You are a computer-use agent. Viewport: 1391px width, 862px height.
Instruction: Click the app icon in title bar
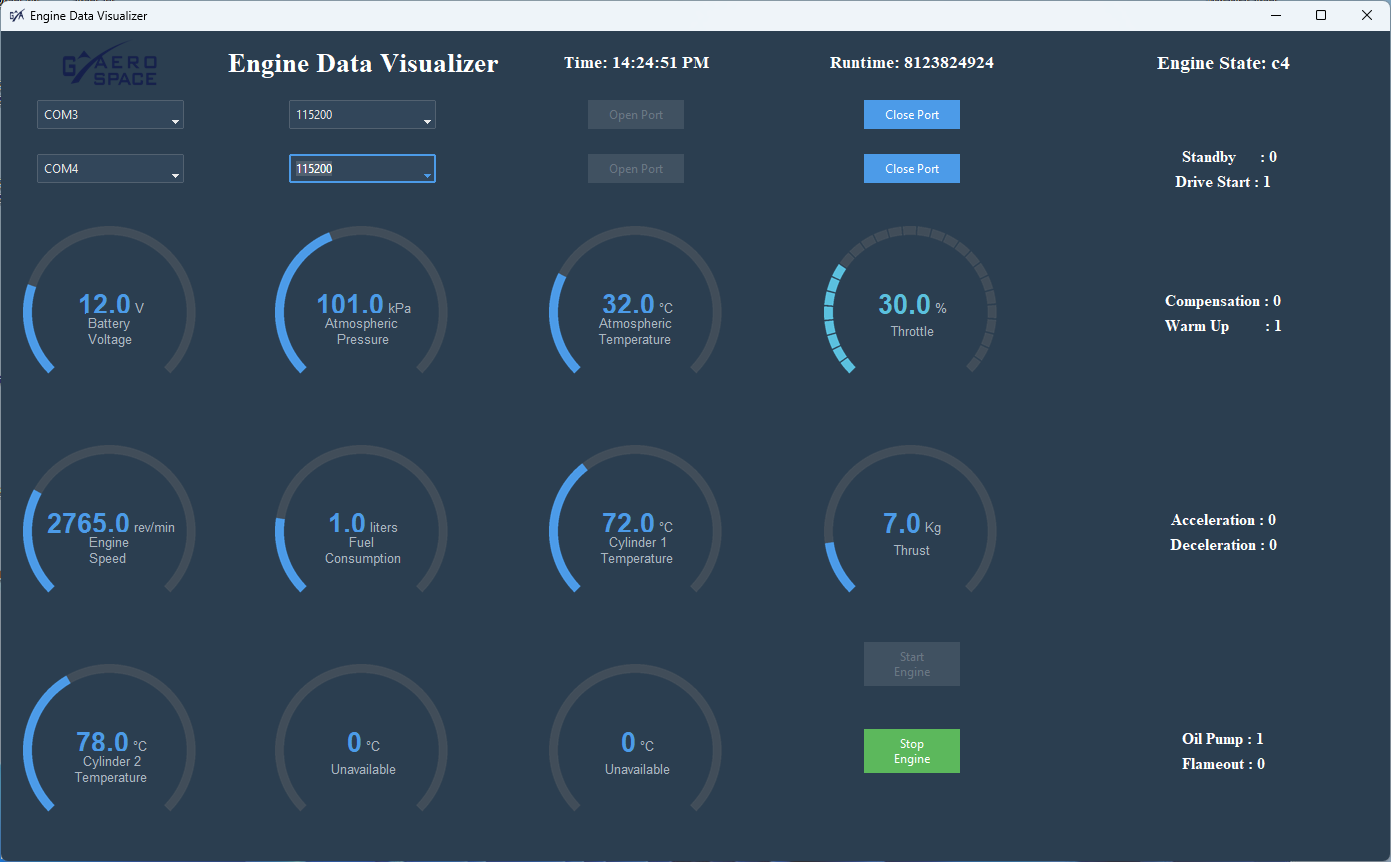click(x=16, y=16)
